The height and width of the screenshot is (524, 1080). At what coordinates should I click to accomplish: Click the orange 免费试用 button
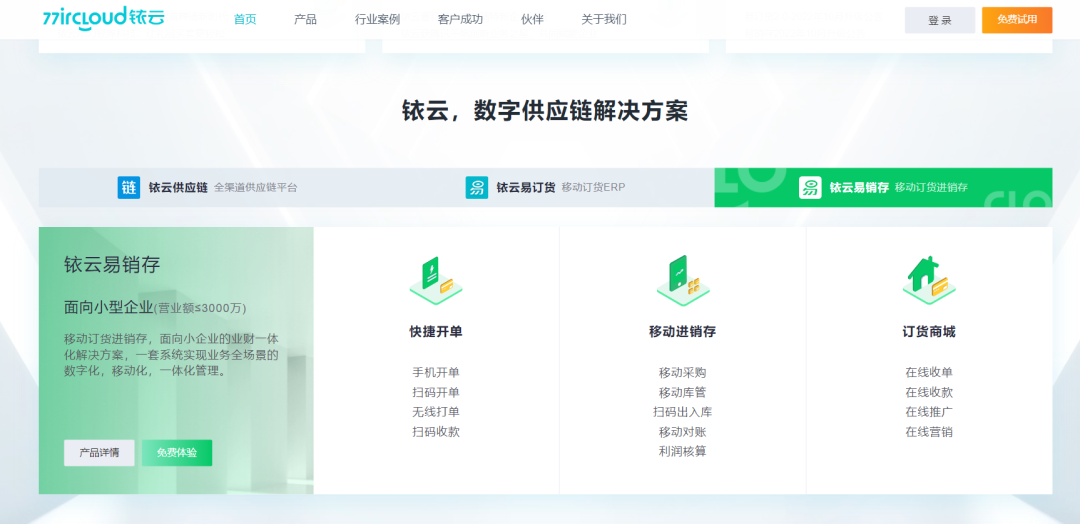tap(1017, 20)
